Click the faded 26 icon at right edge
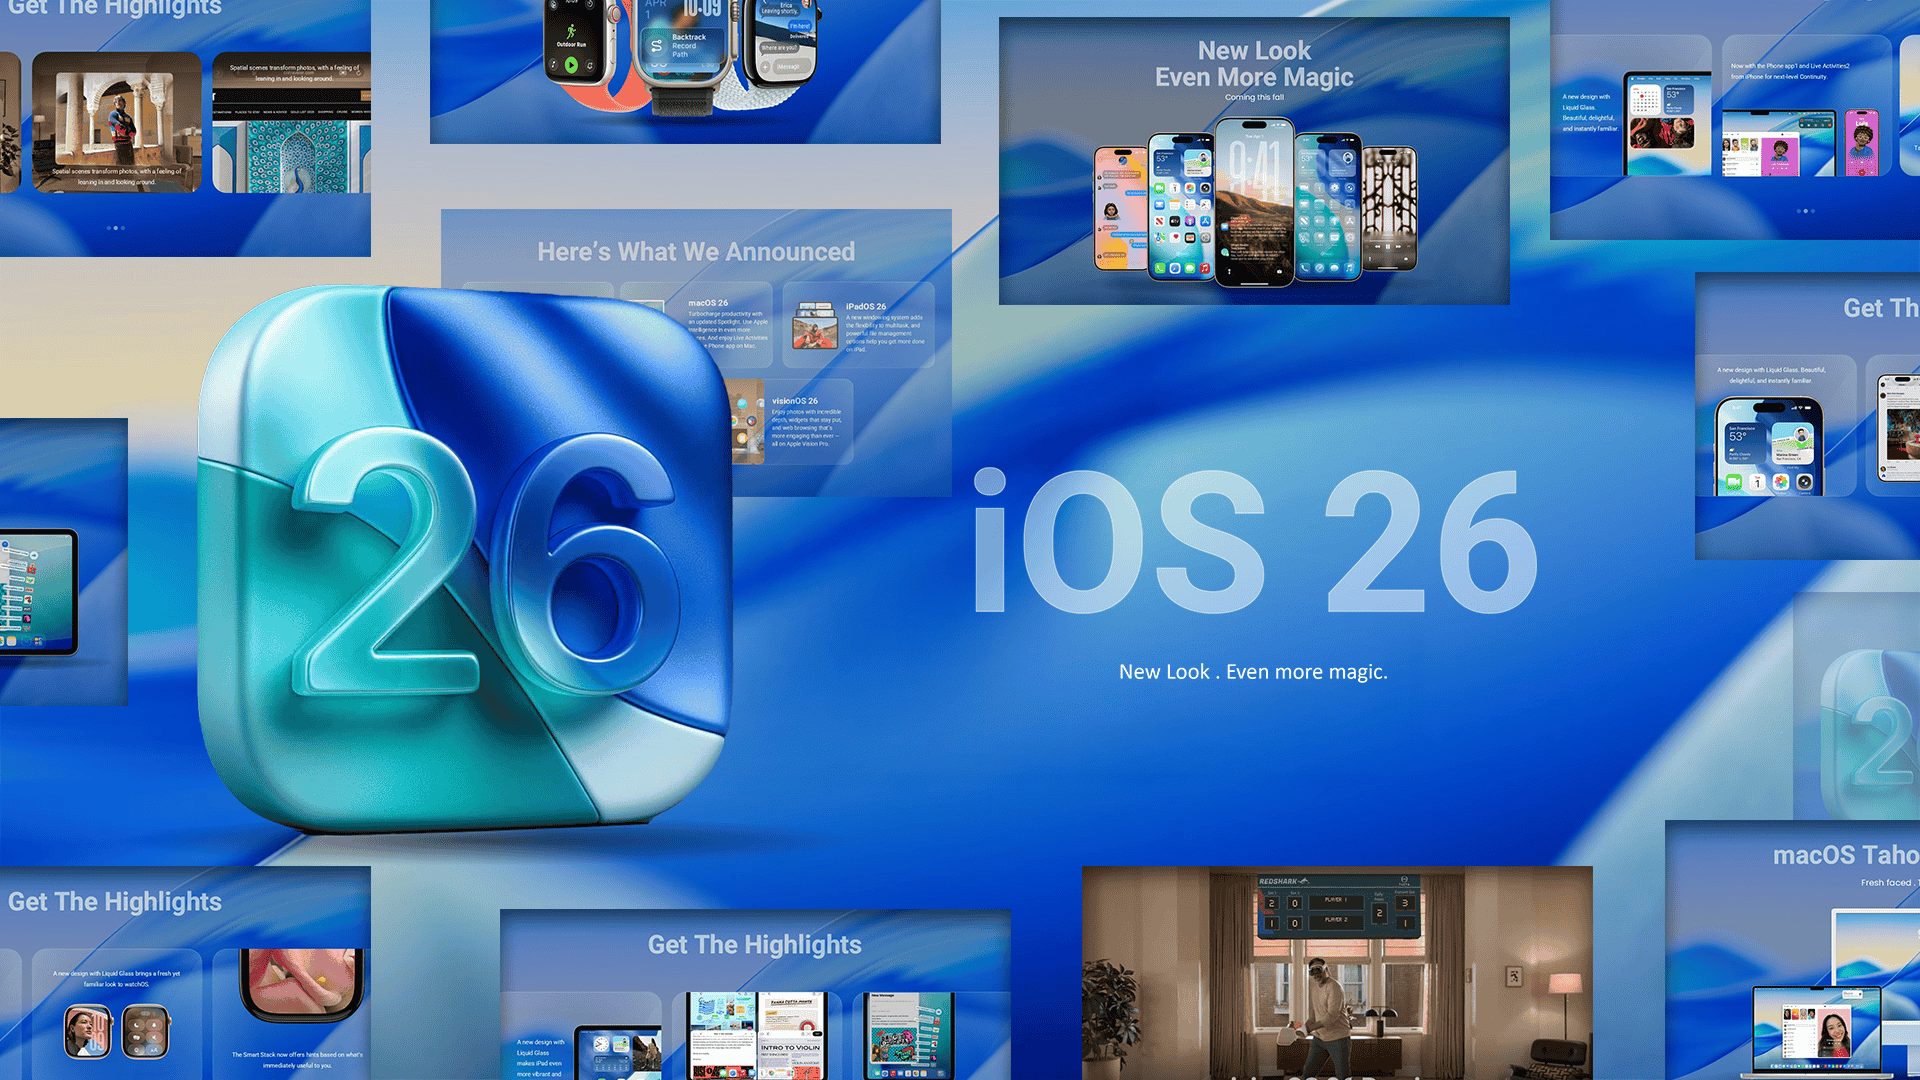This screenshot has width=1920, height=1080. point(1870,735)
